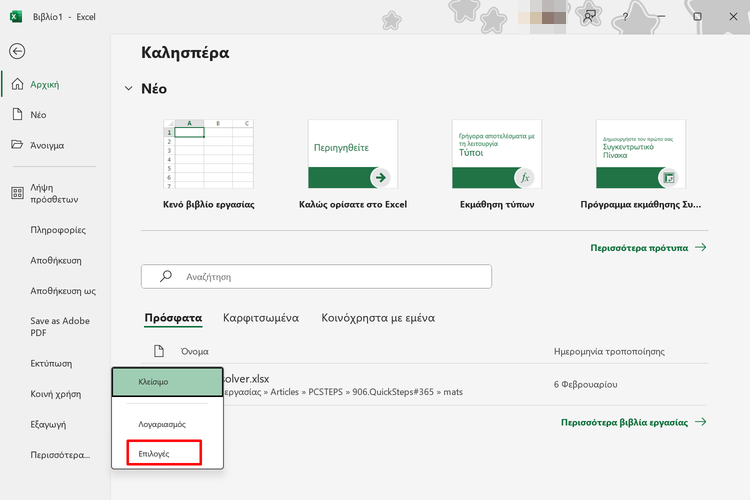Click the blurred user account picture
The image size is (750, 500).
click(x=542, y=18)
